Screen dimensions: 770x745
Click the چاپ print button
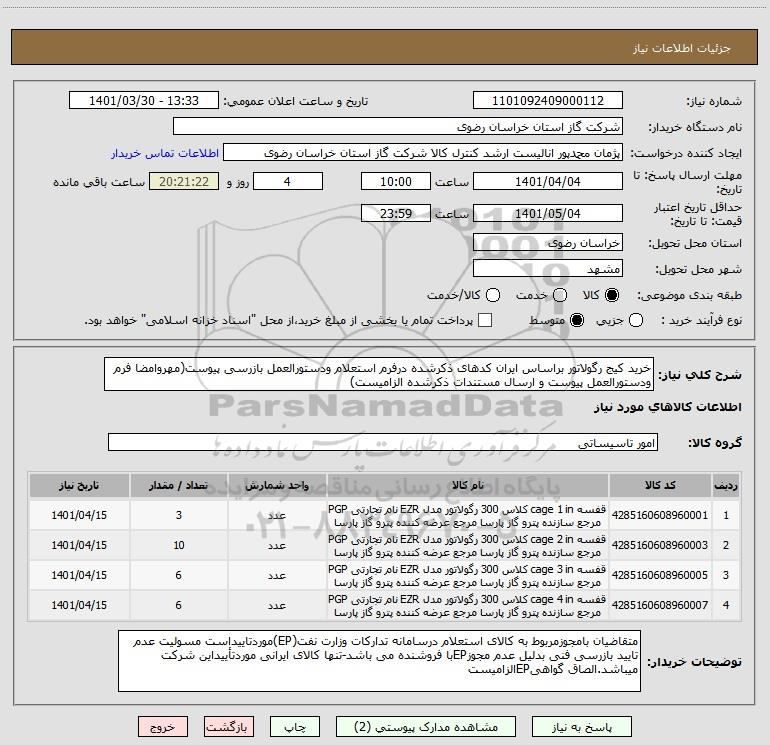point(295,727)
